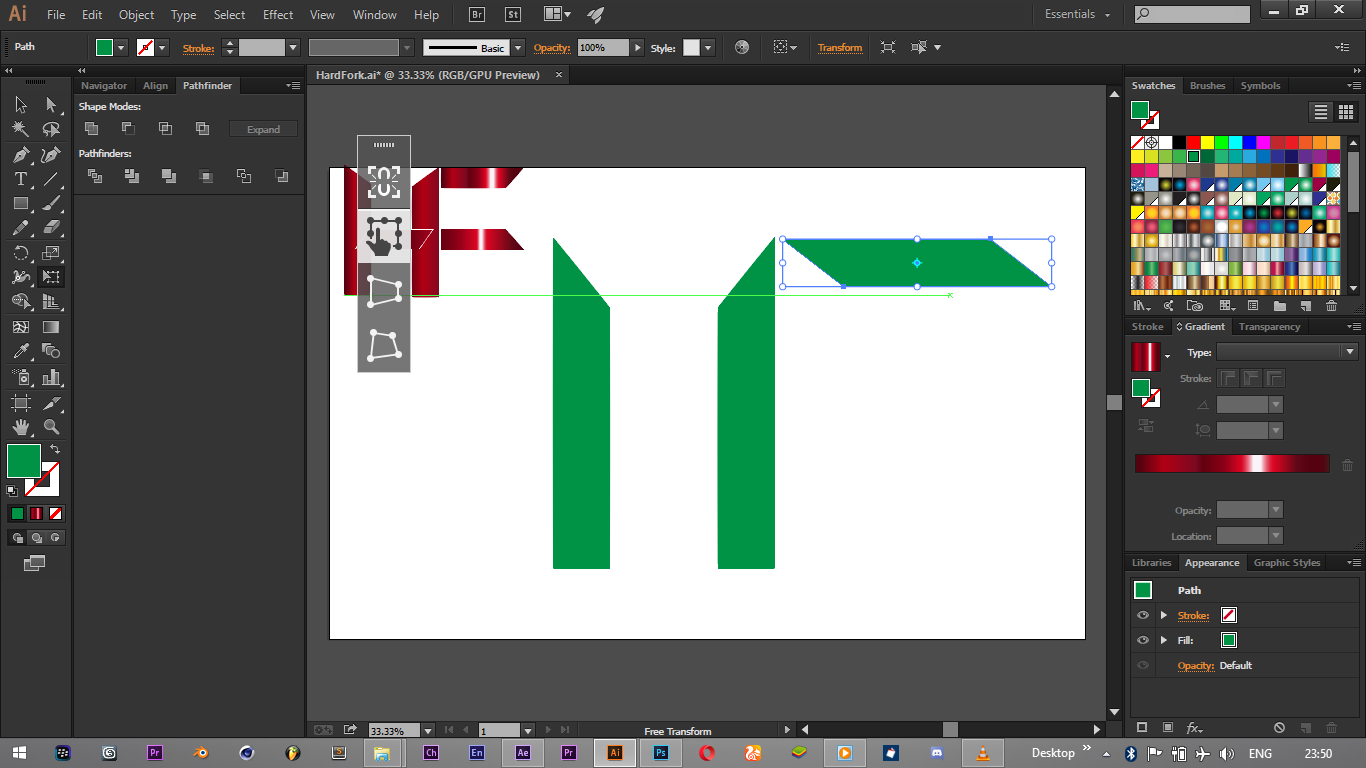Switch the Swatches panel to list view
The width and height of the screenshot is (1366, 768).
pyautogui.click(x=1321, y=112)
